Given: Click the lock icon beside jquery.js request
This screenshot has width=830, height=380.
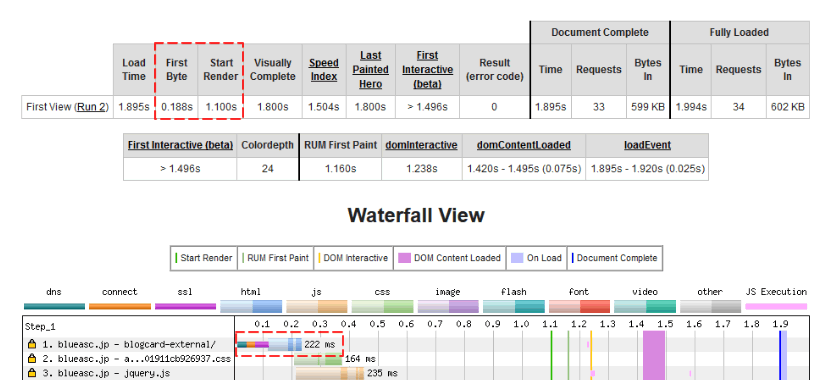Looking at the screenshot, I should (x=32, y=373).
